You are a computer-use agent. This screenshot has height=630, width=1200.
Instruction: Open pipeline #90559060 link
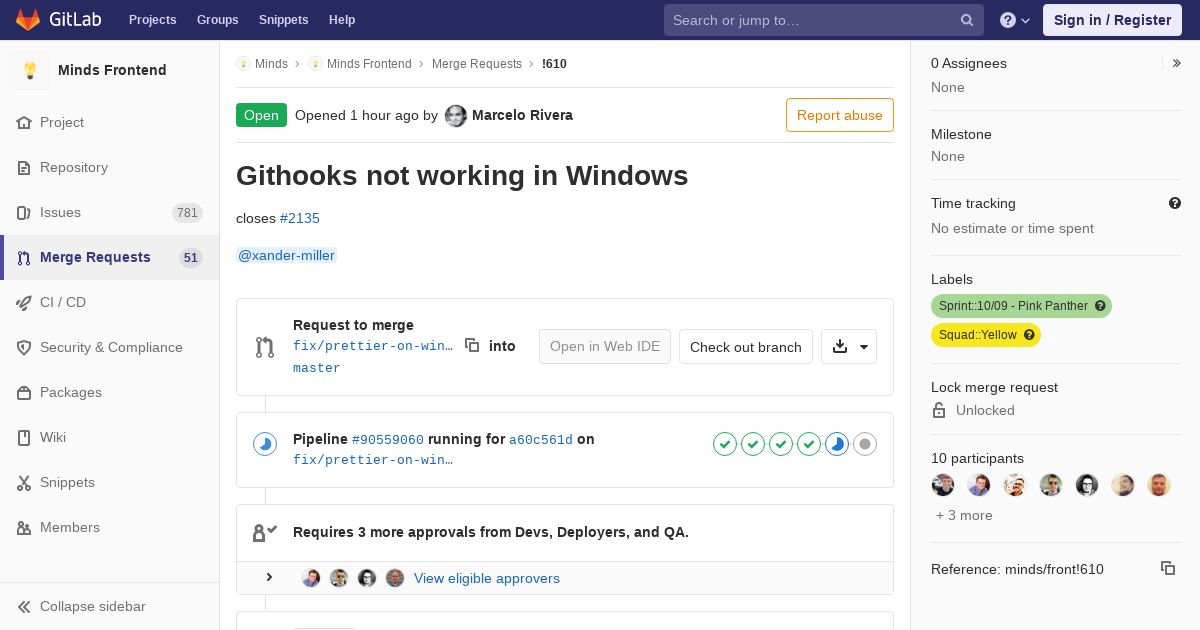coord(388,439)
